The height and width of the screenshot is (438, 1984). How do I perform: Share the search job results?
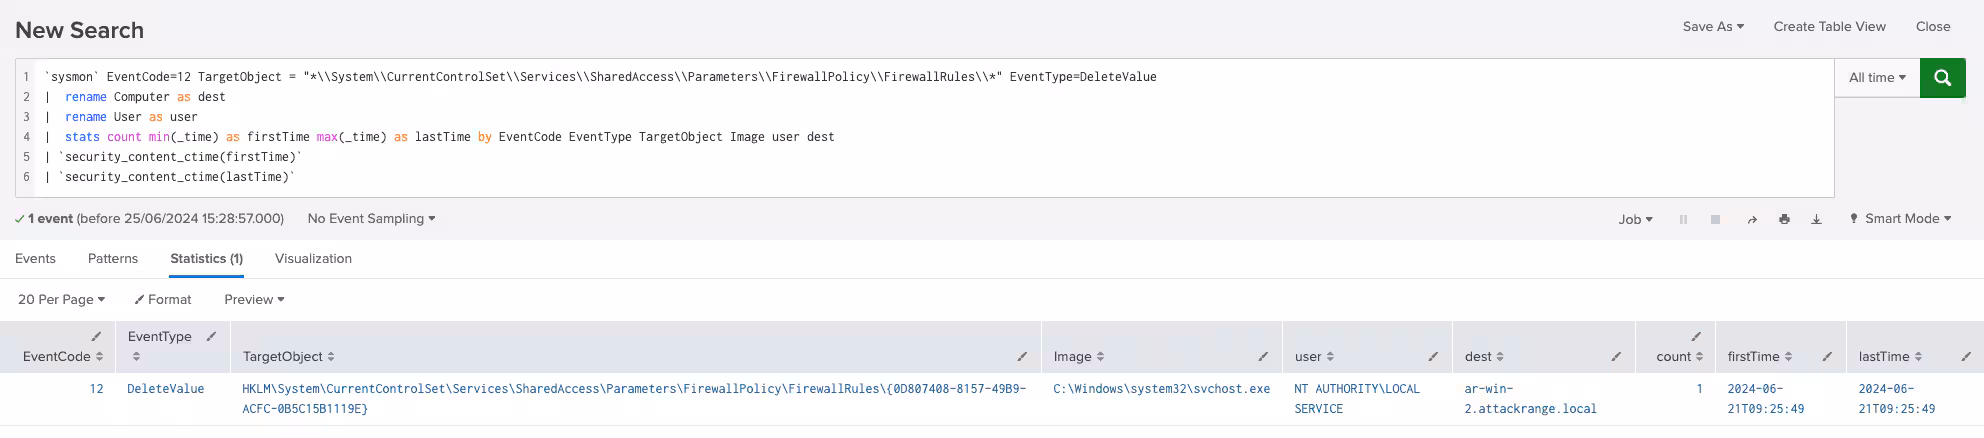pos(1752,219)
